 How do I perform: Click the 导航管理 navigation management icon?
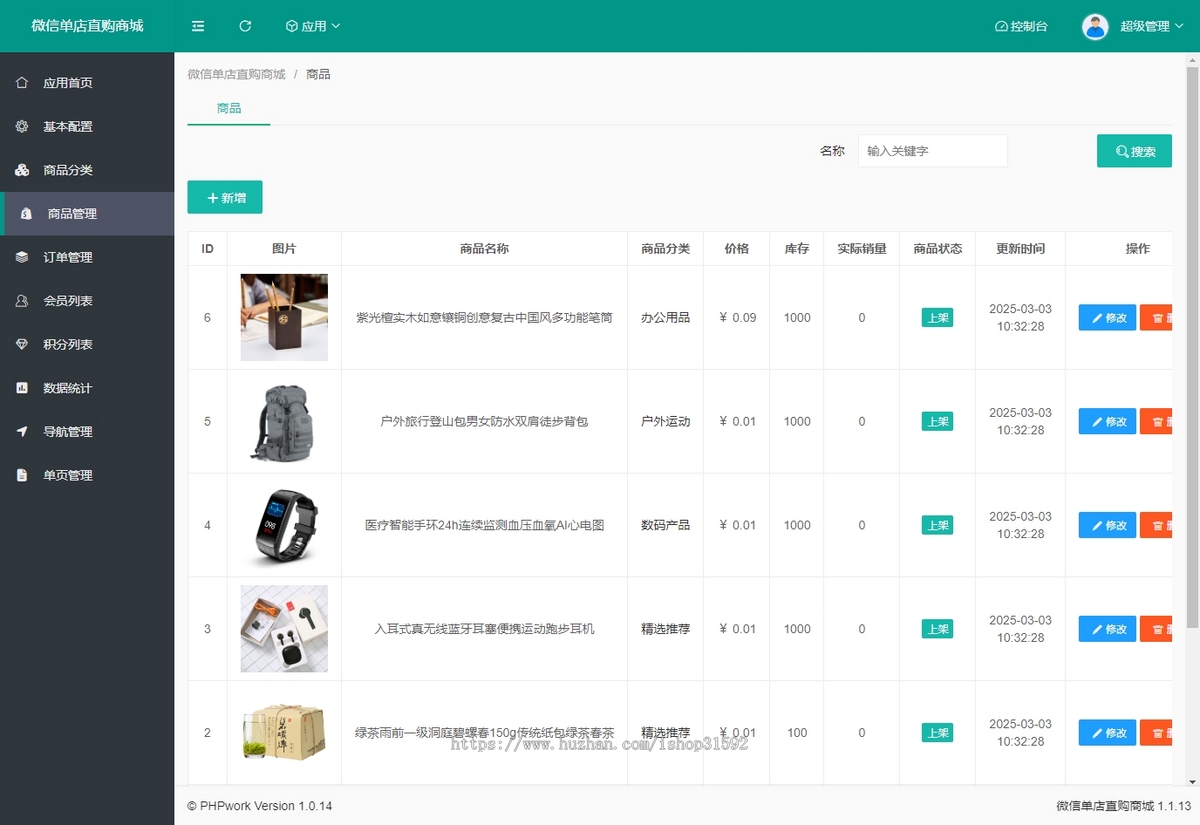(21, 431)
